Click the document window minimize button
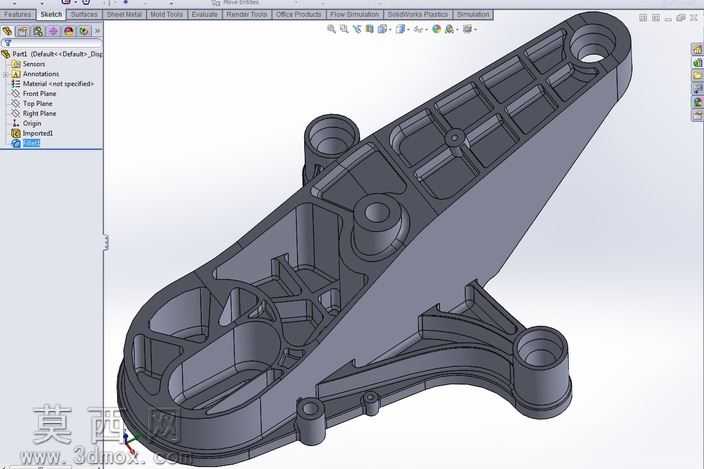 point(669,18)
